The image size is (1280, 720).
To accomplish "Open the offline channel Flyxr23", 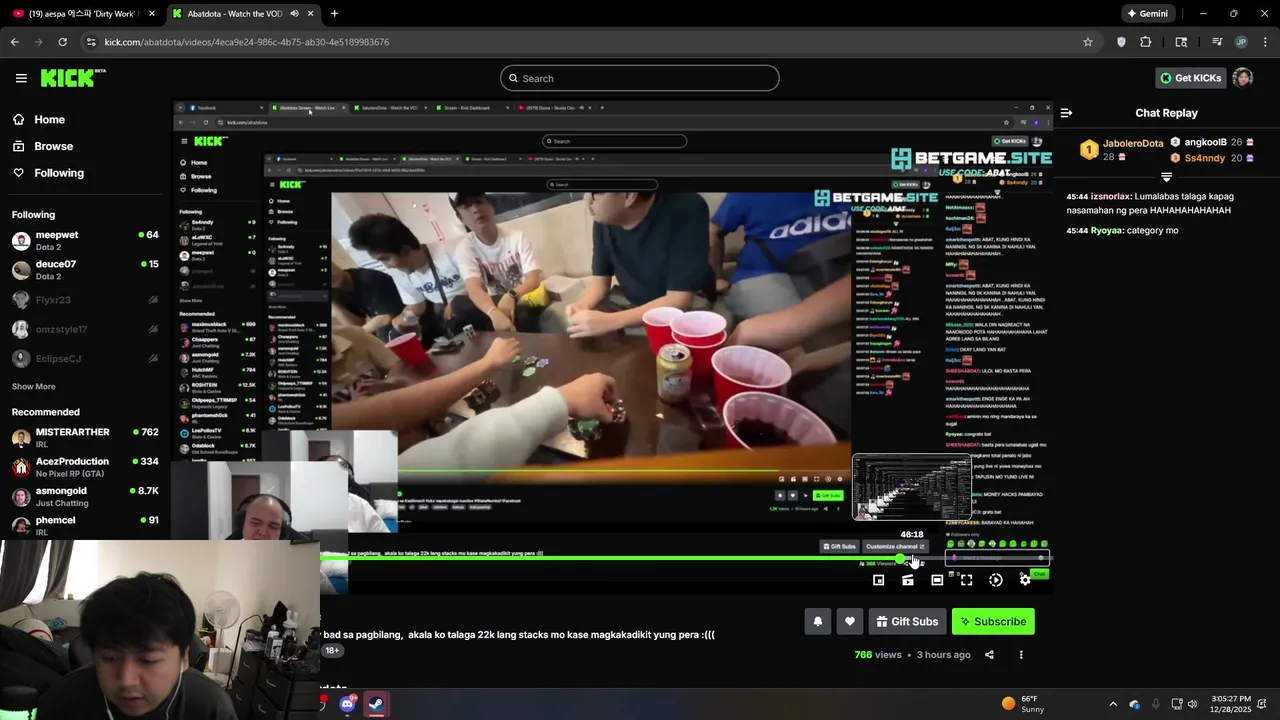I will [85, 300].
